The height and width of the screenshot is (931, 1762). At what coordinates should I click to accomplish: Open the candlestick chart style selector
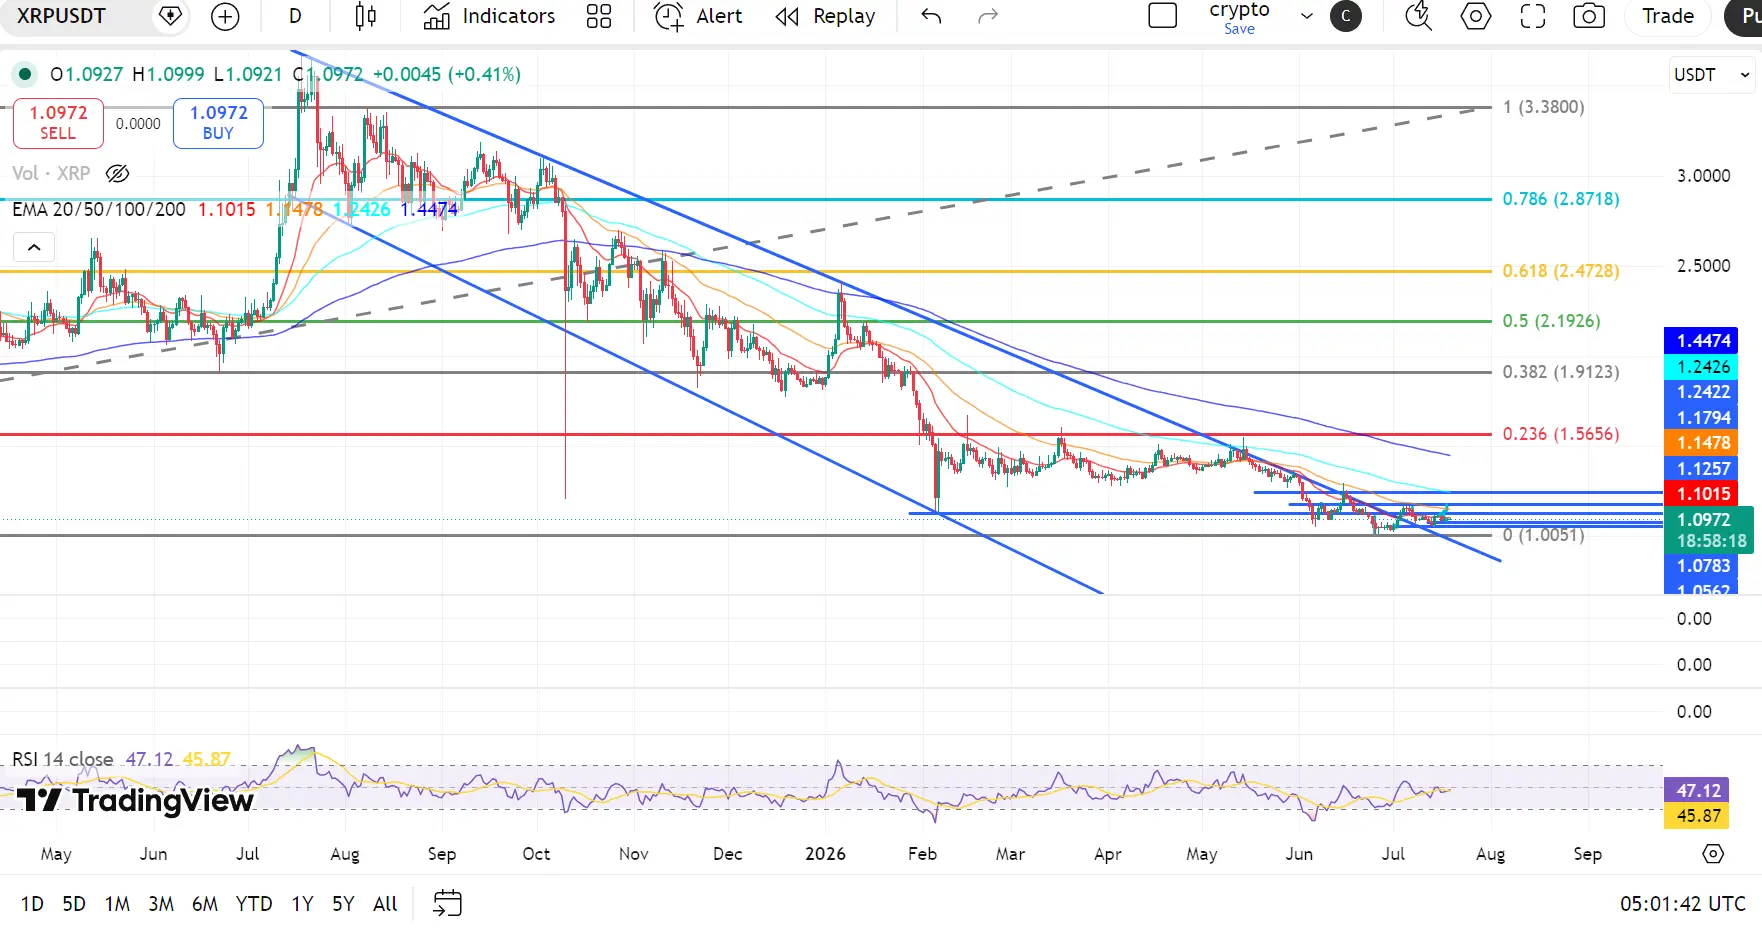point(366,16)
